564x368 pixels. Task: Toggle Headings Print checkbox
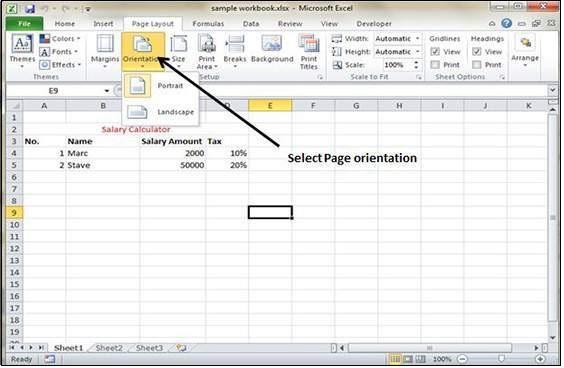point(477,65)
